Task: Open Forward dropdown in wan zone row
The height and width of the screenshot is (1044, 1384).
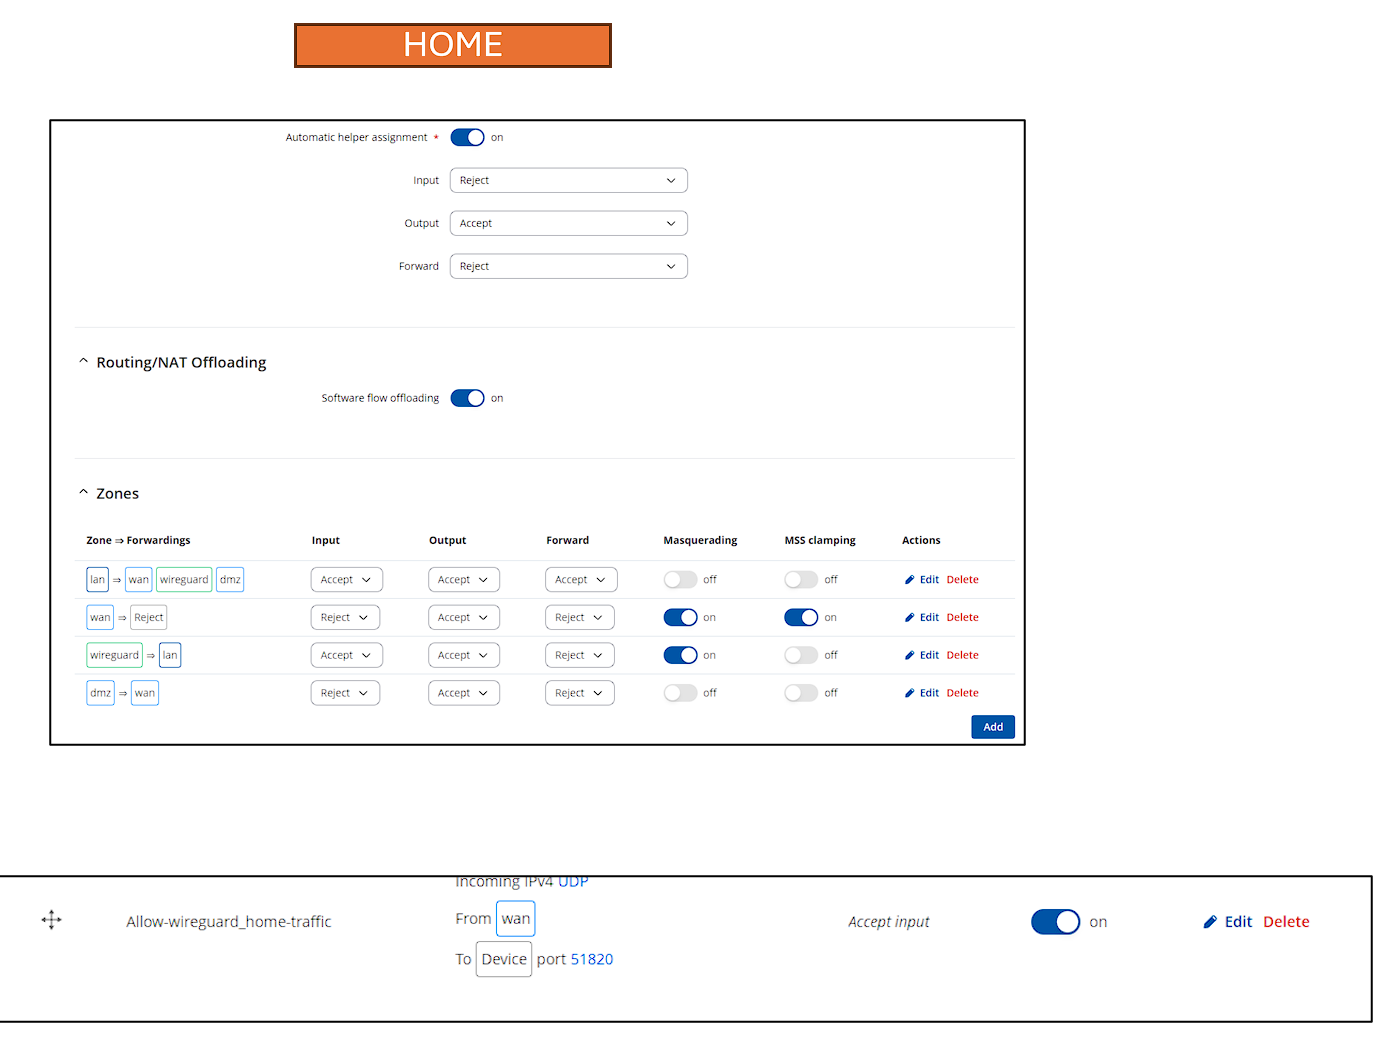Action: click(579, 618)
